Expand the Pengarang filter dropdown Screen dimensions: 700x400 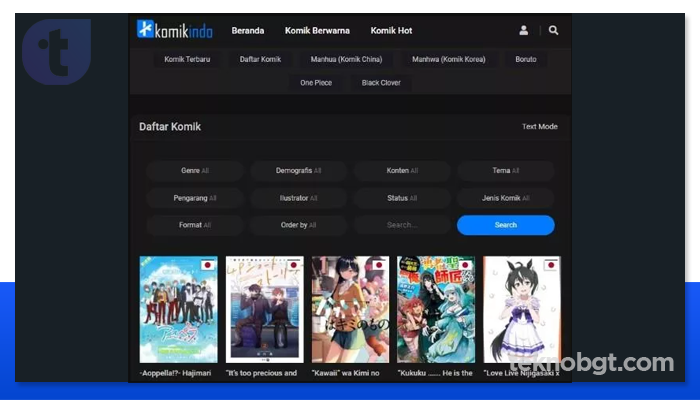pos(195,198)
